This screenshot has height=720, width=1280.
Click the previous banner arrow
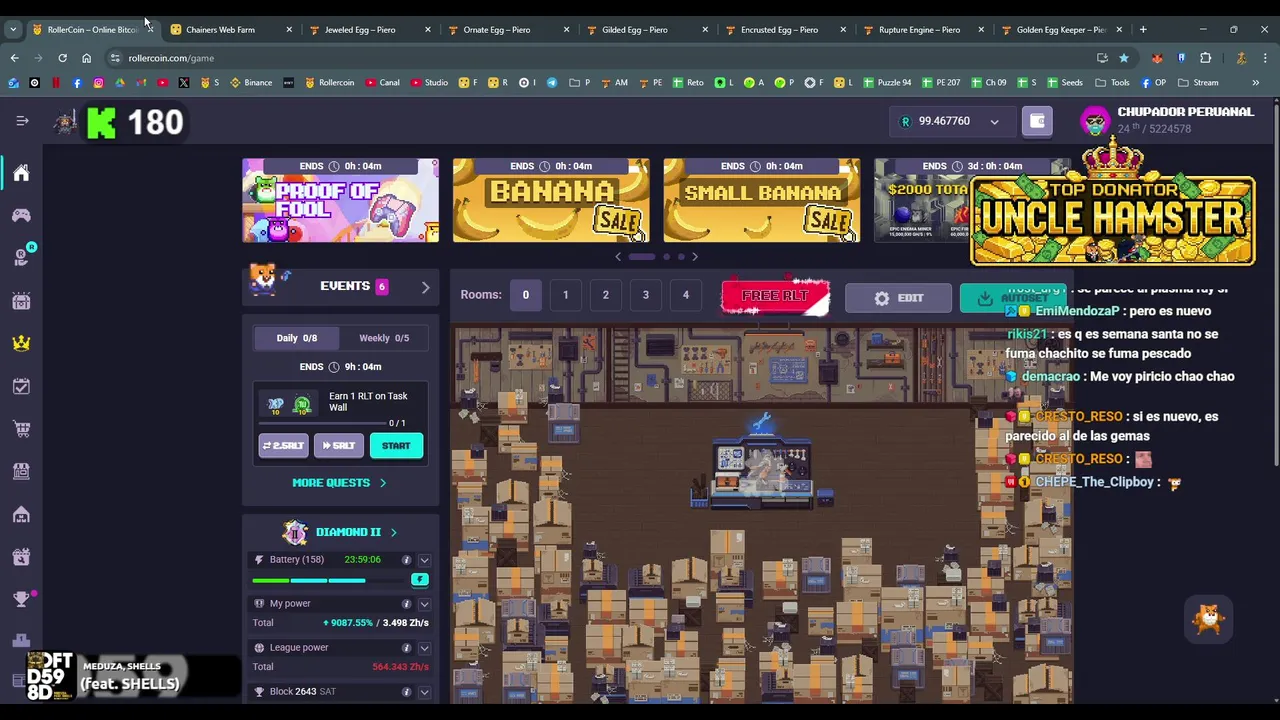(x=618, y=257)
